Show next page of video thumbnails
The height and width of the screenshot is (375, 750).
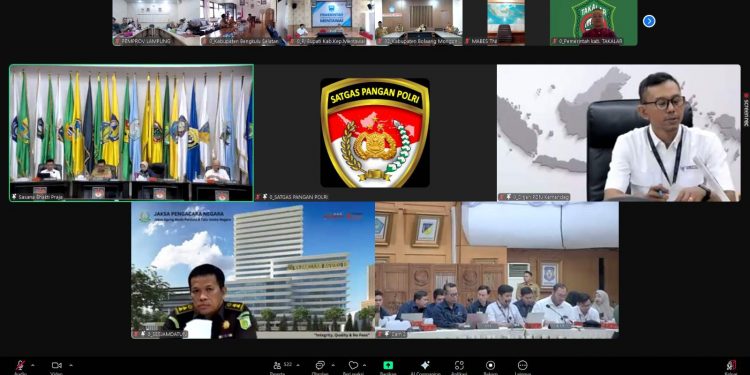click(649, 21)
